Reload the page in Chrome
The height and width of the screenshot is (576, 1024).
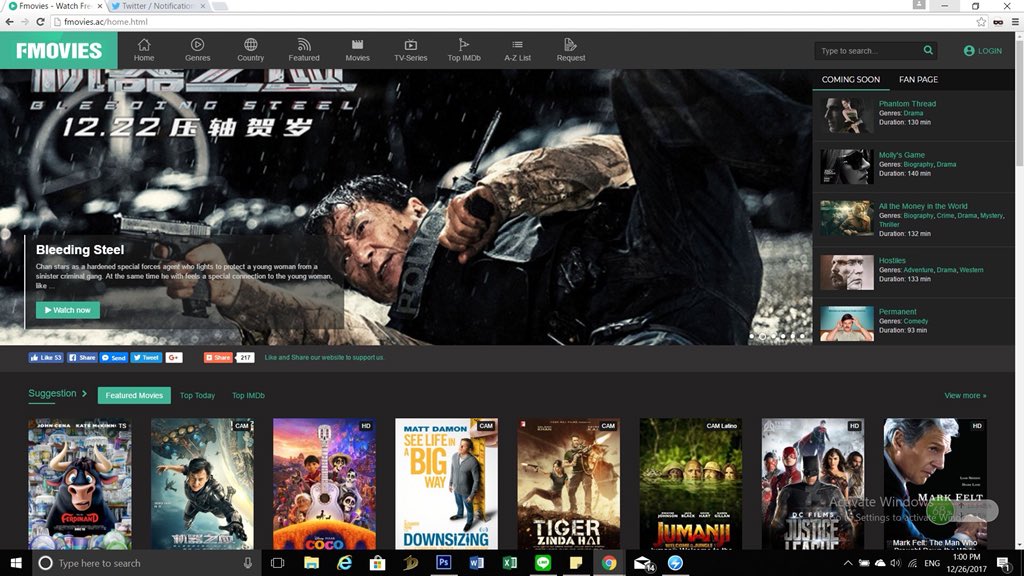pyautogui.click(x=40, y=22)
